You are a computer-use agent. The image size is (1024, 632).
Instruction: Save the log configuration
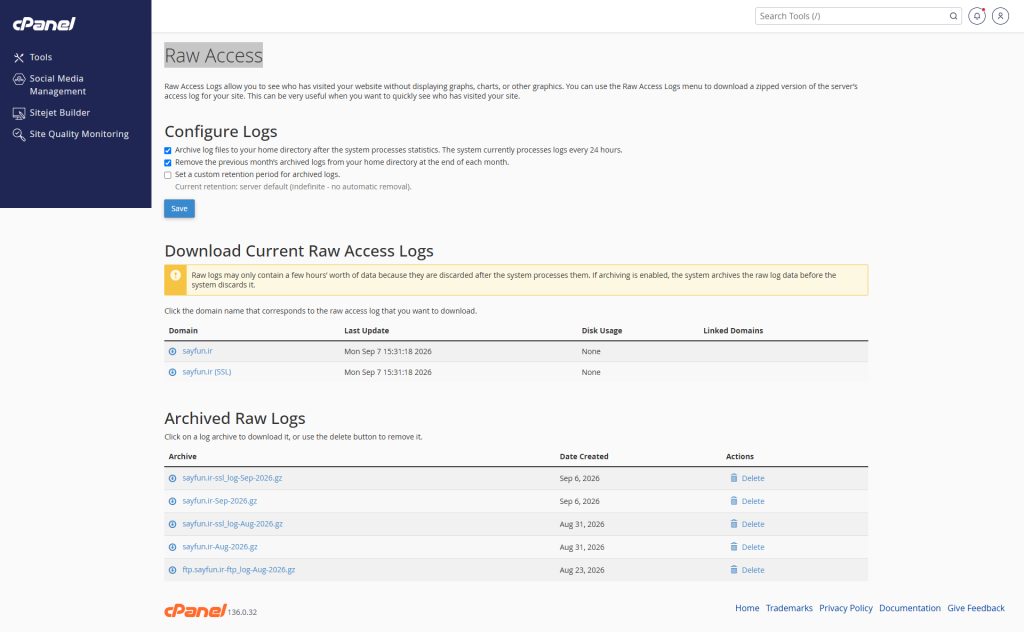(x=179, y=208)
